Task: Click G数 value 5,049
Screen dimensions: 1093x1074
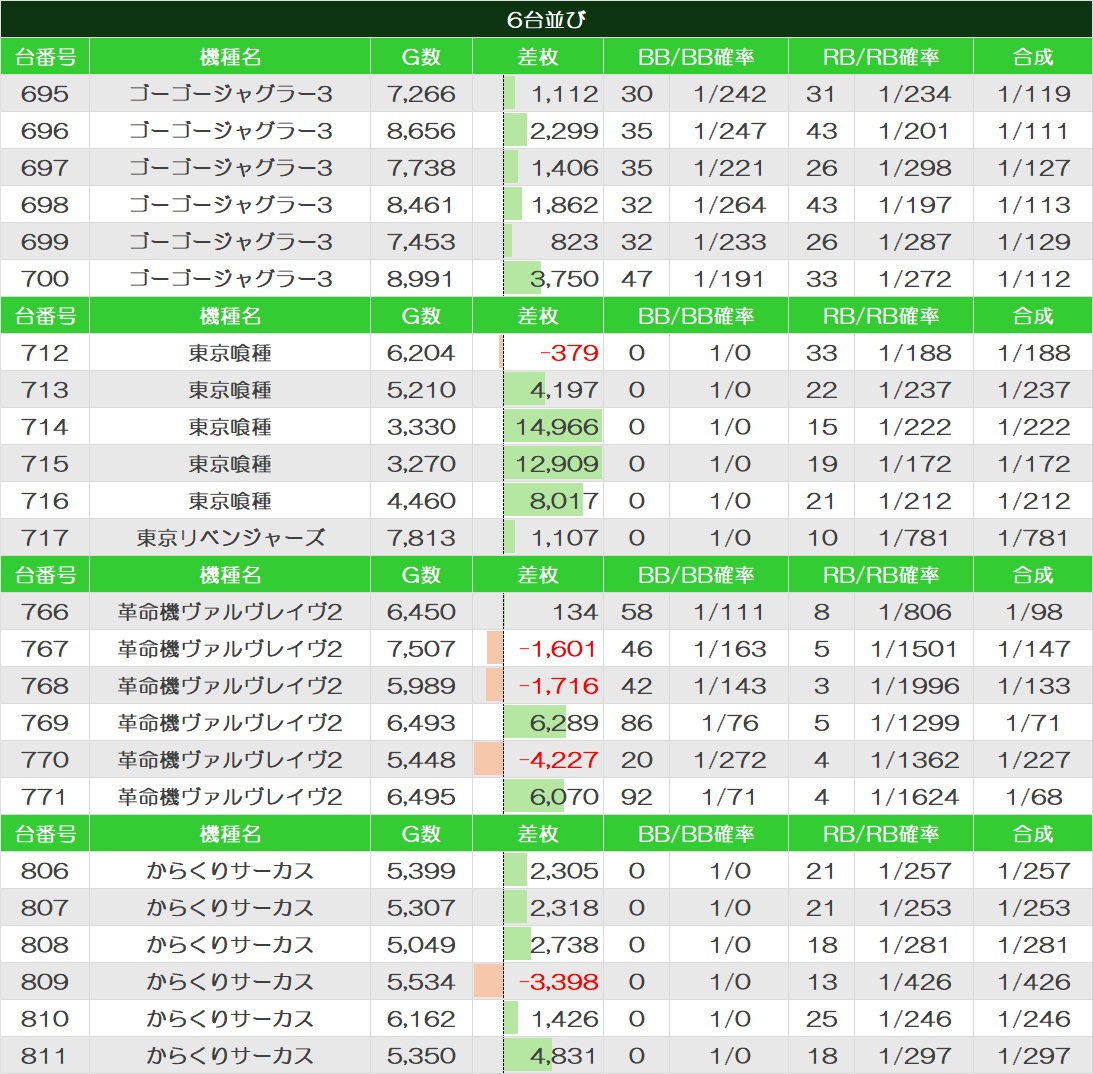Action: [421, 944]
